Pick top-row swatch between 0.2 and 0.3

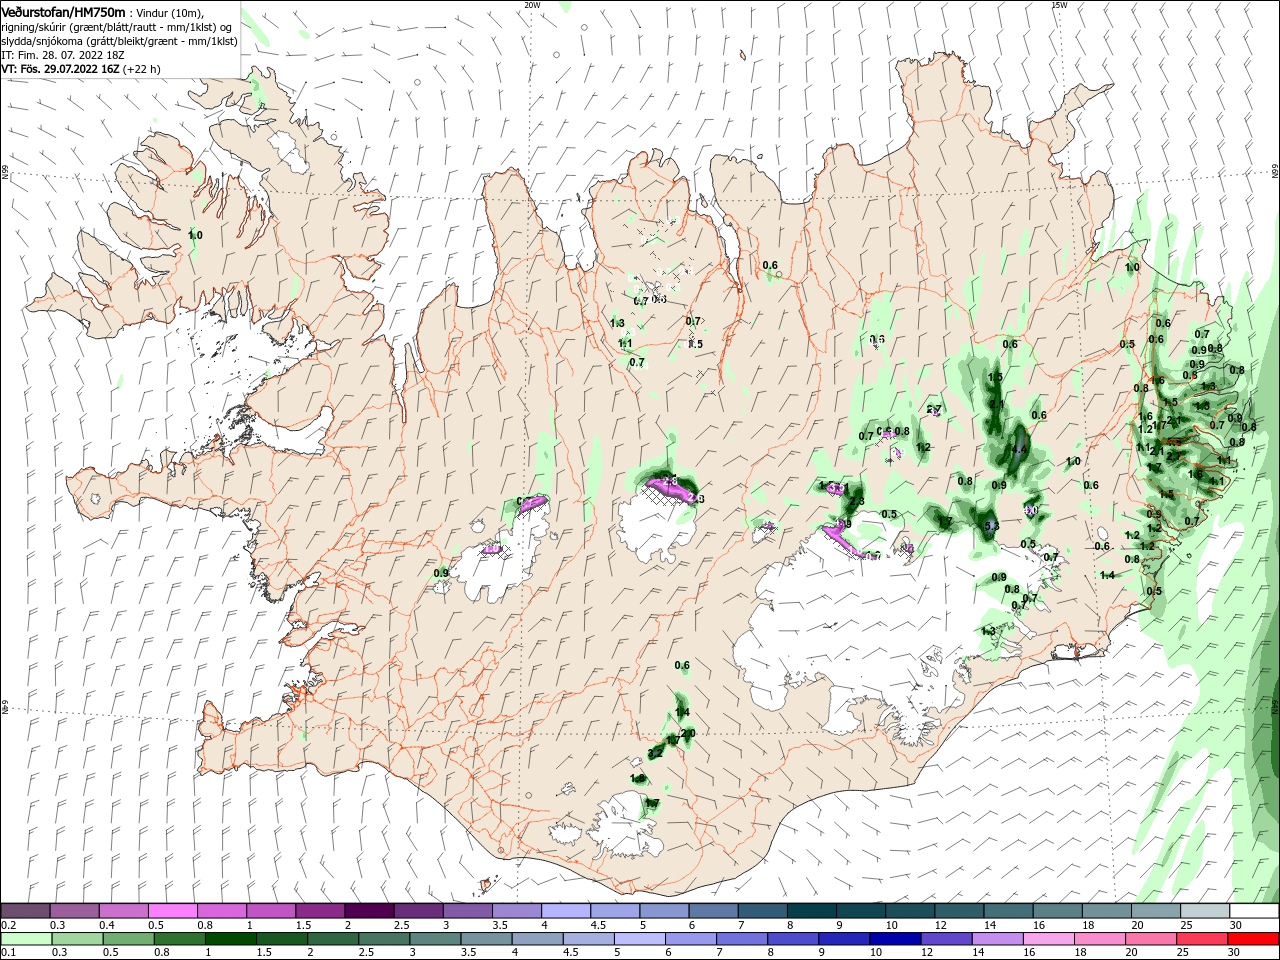(x=26, y=911)
